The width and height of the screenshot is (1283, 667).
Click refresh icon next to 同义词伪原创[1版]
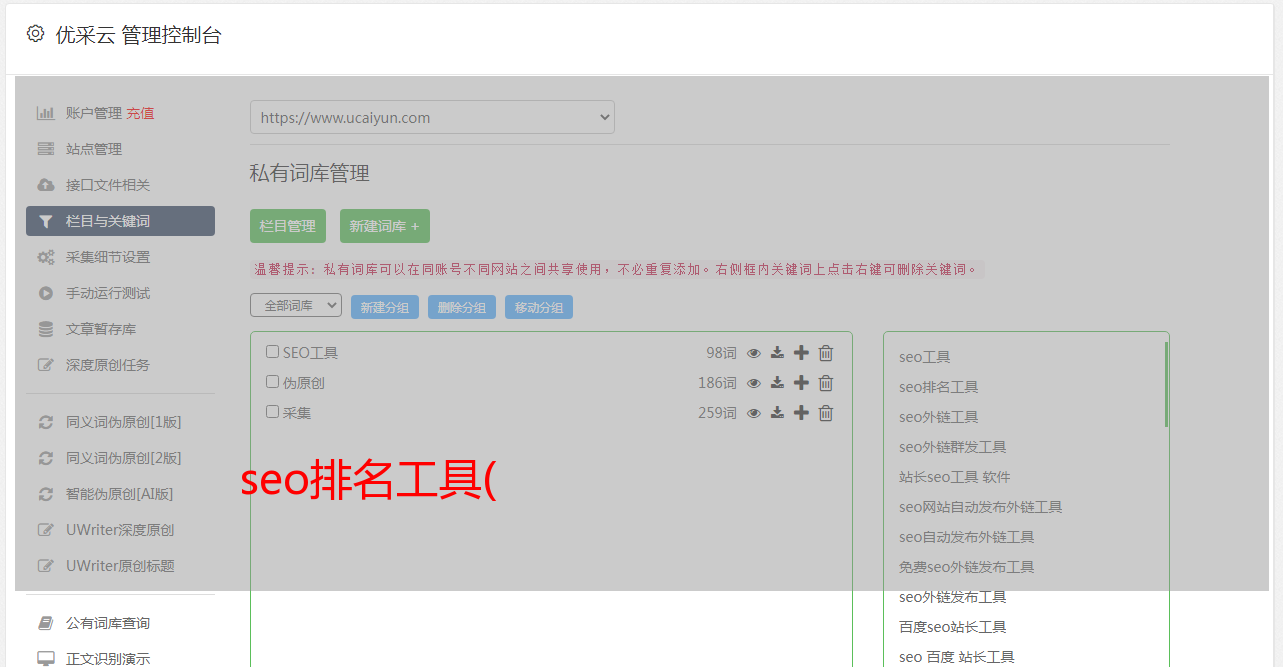(46, 422)
